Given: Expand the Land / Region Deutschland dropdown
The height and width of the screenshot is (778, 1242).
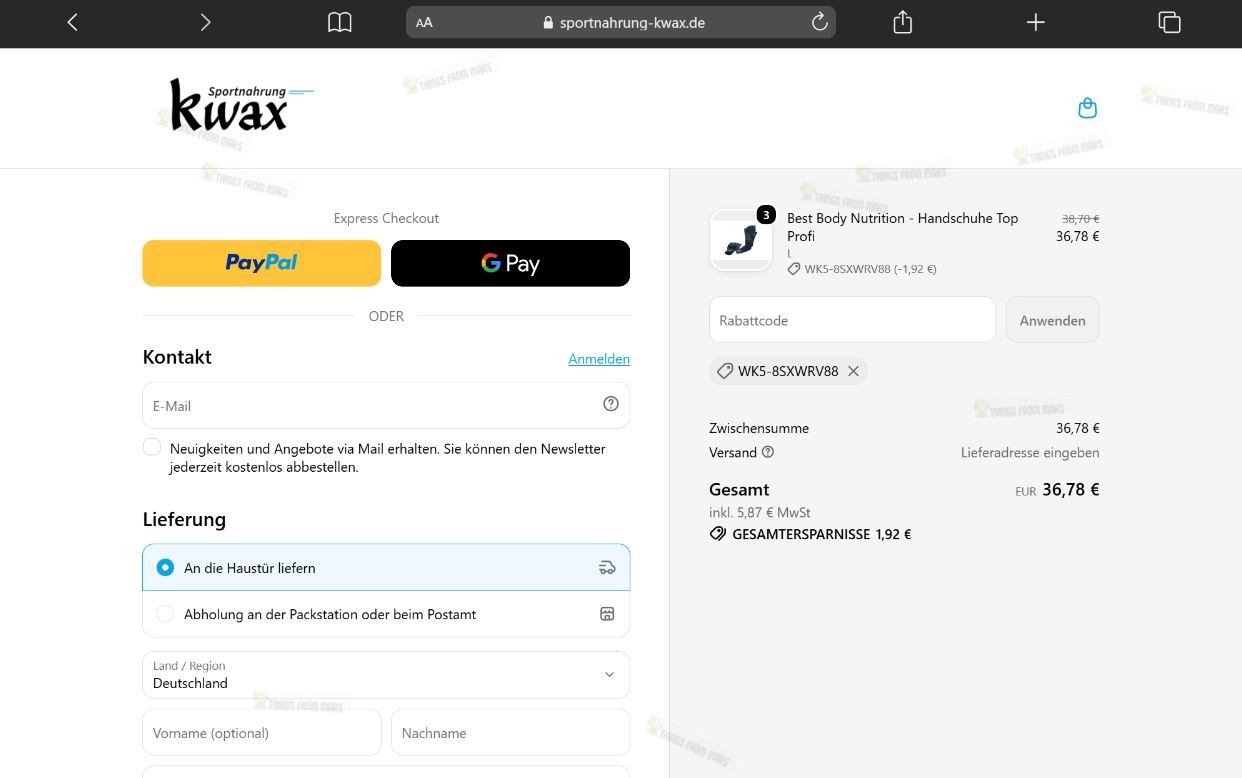Looking at the screenshot, I should [x=386, y=675].
